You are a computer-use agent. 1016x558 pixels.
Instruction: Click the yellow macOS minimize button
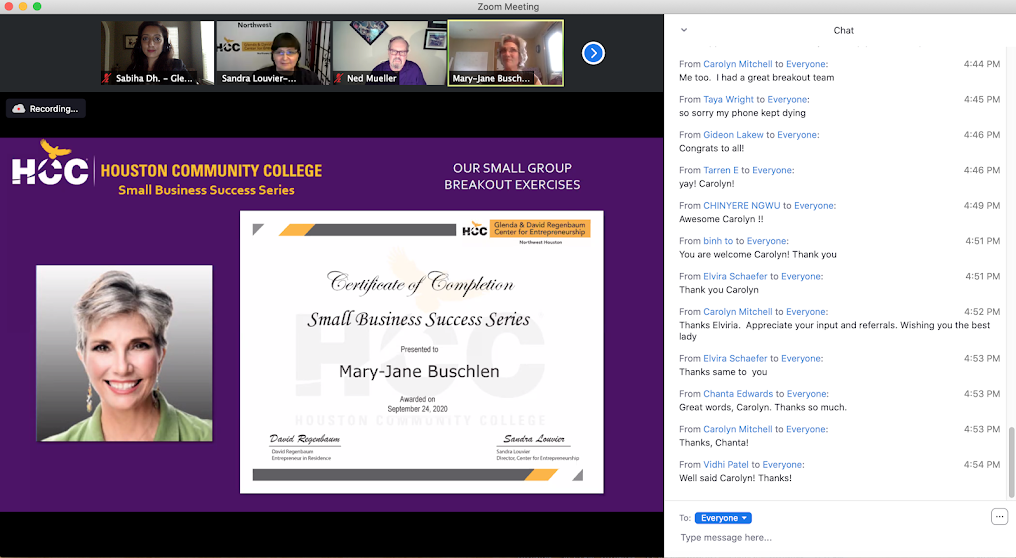point(23,7)
